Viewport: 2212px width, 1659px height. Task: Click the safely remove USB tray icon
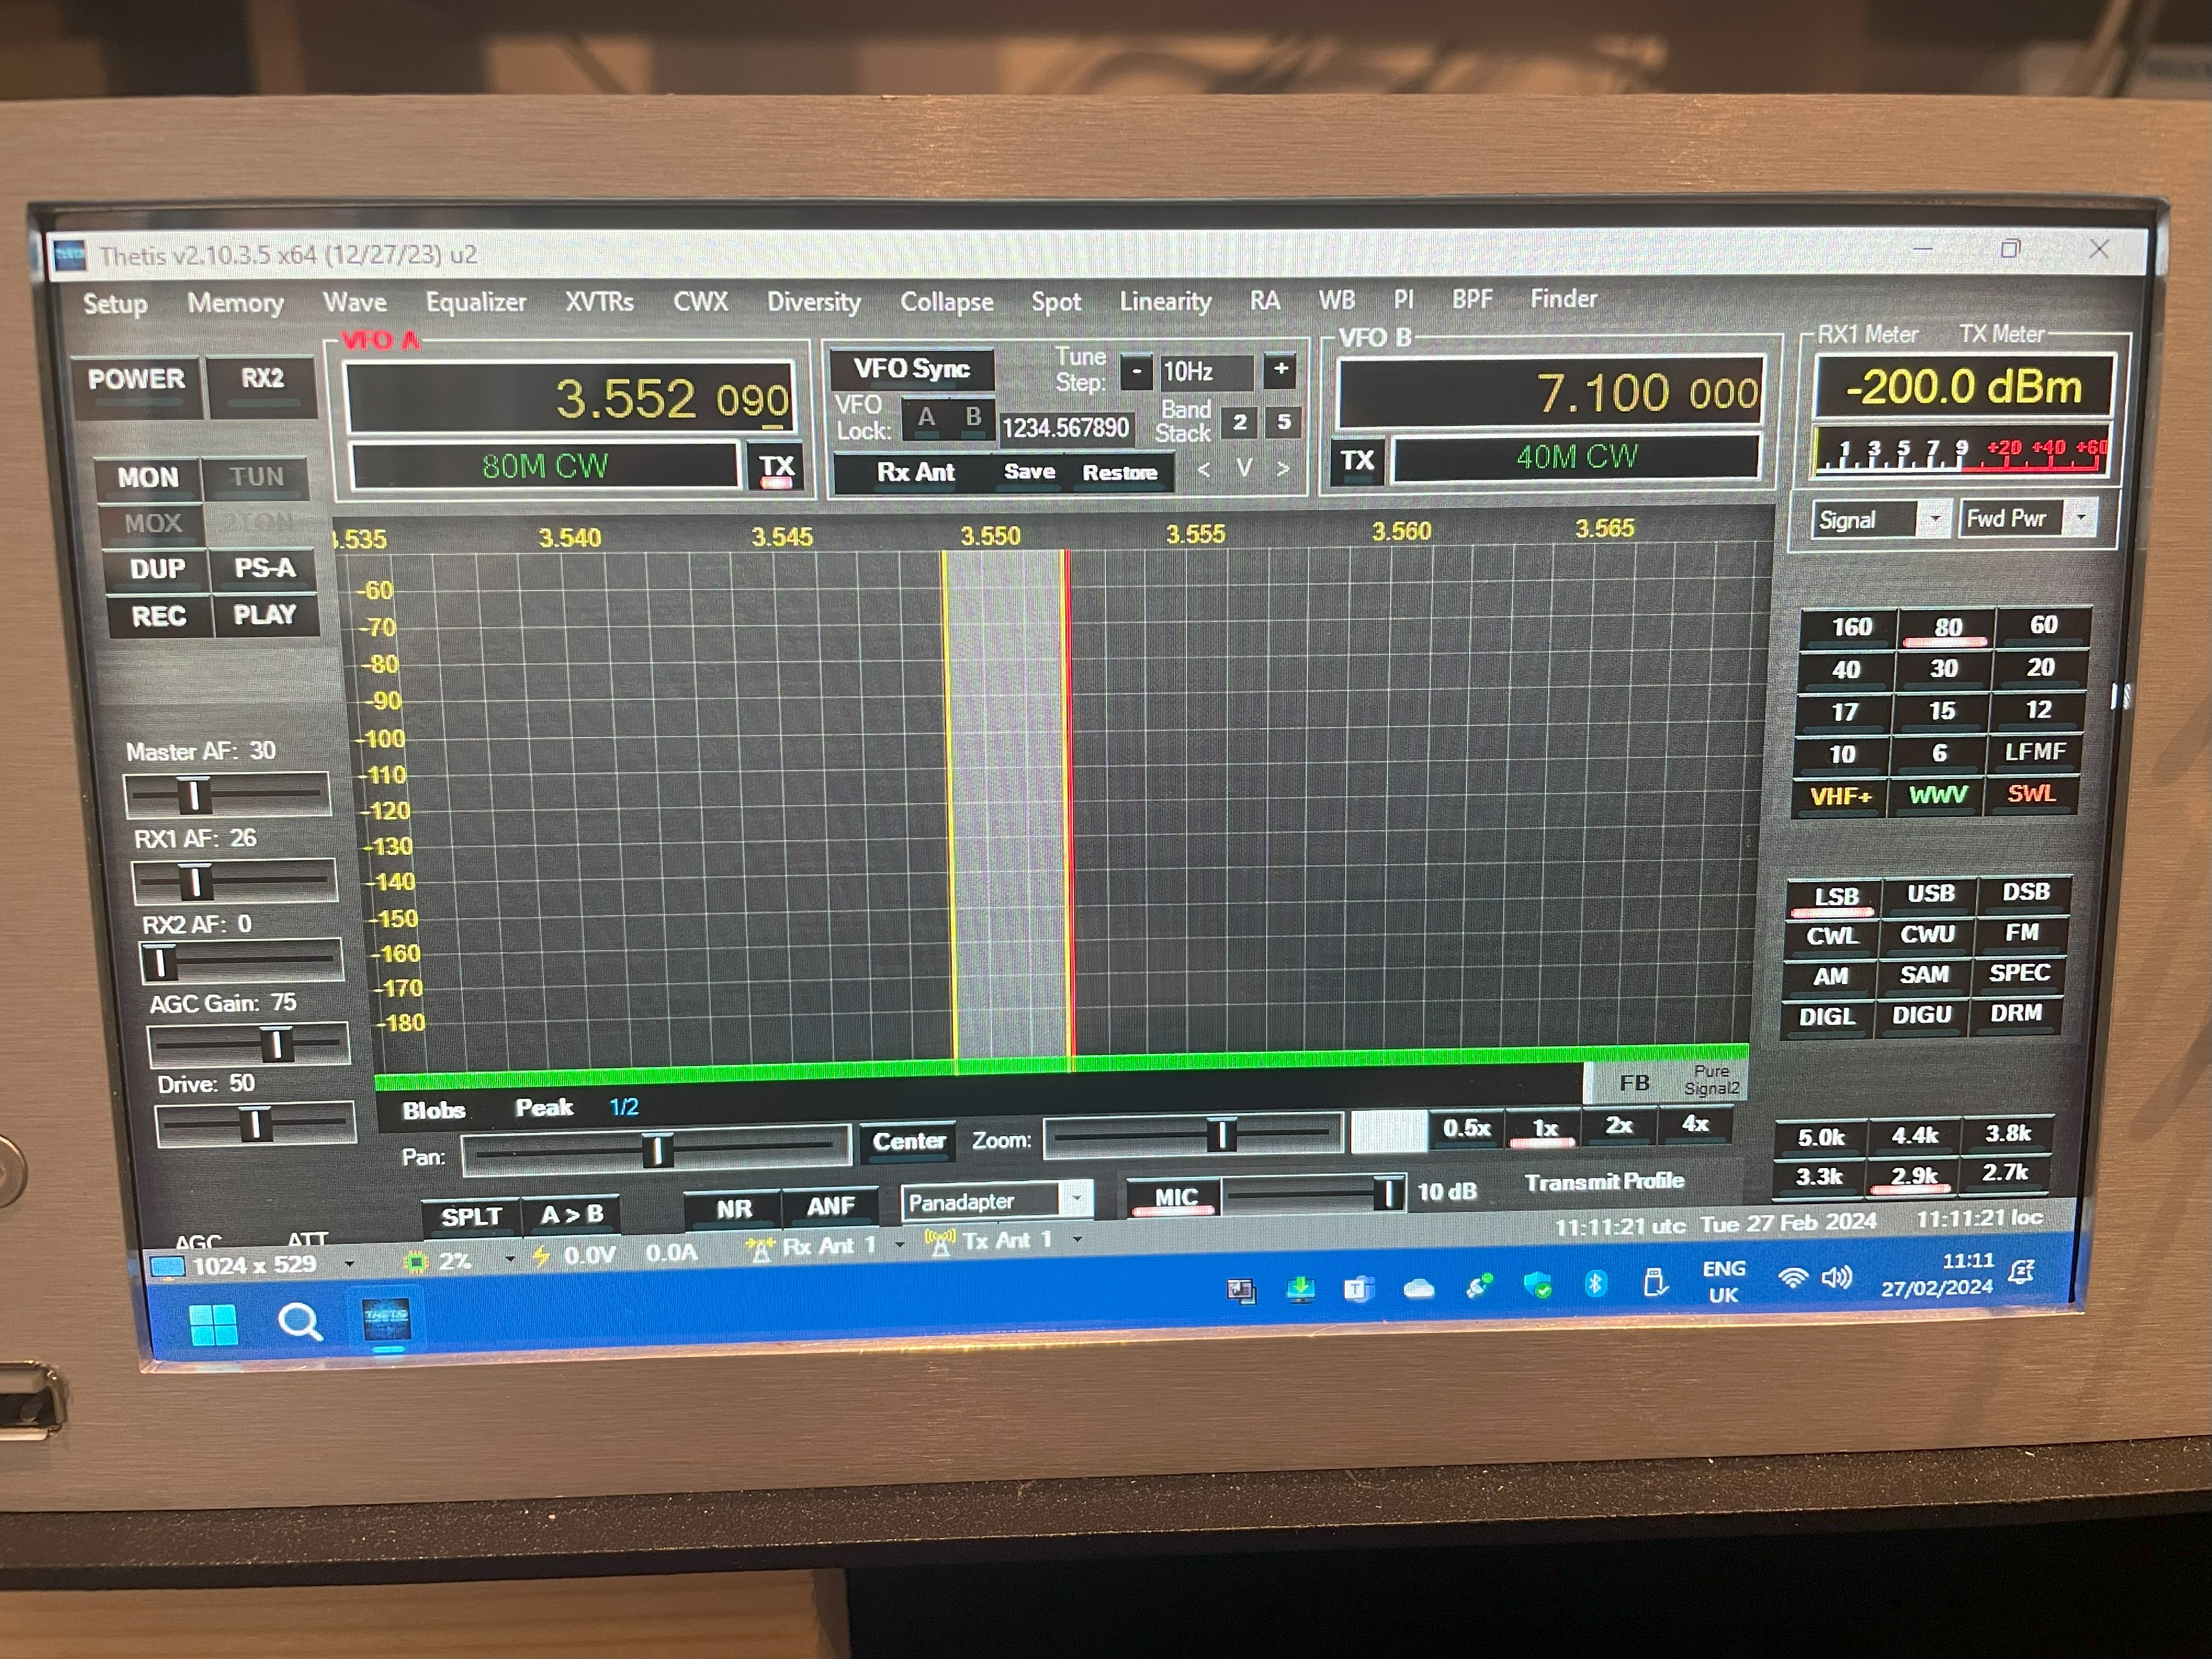tap(1655, 1282)
